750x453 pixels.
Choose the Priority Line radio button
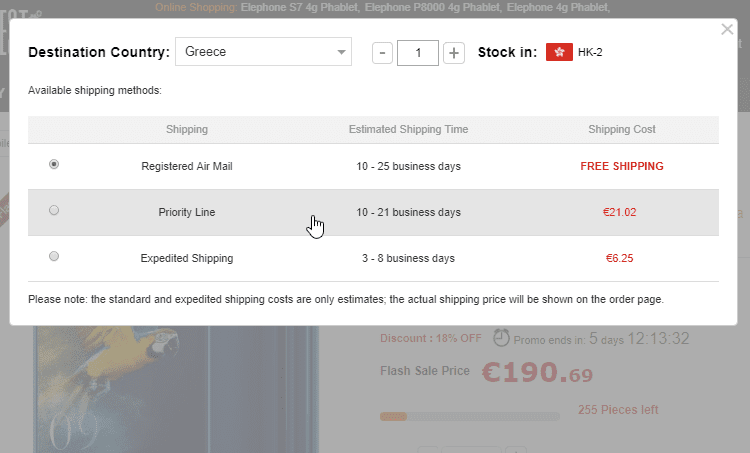(x=54, y=210)
